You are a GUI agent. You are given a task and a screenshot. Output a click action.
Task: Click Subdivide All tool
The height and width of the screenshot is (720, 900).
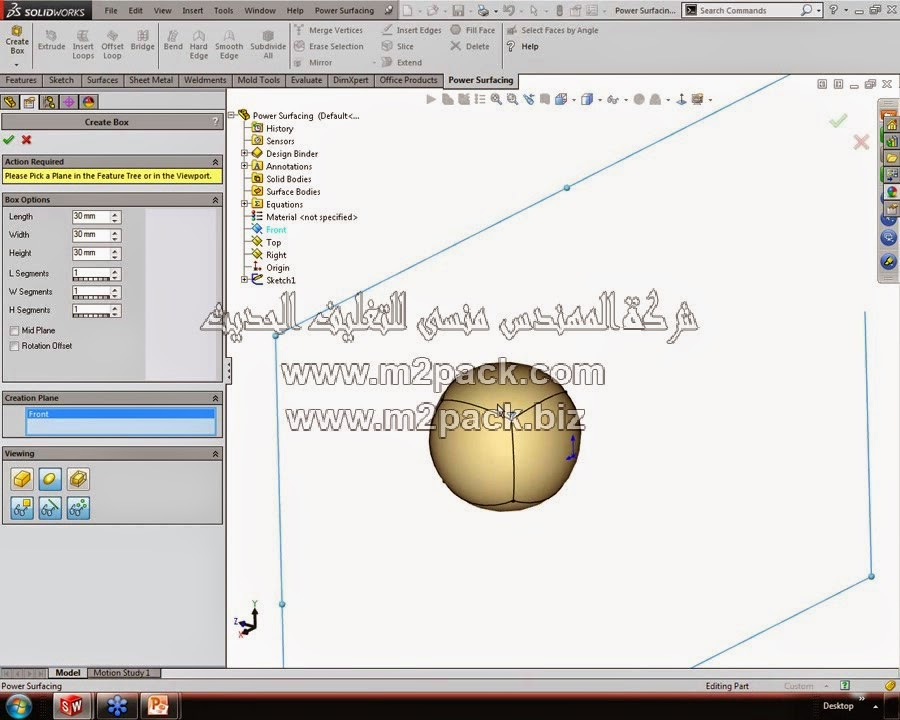(x=268, y=45)
